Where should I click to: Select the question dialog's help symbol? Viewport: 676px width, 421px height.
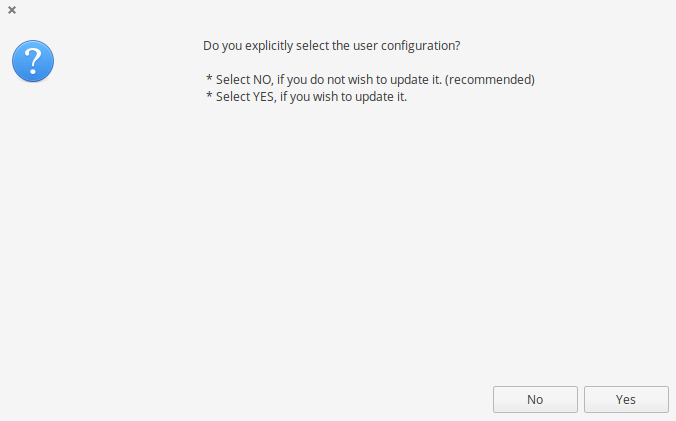tap(33, 62)
